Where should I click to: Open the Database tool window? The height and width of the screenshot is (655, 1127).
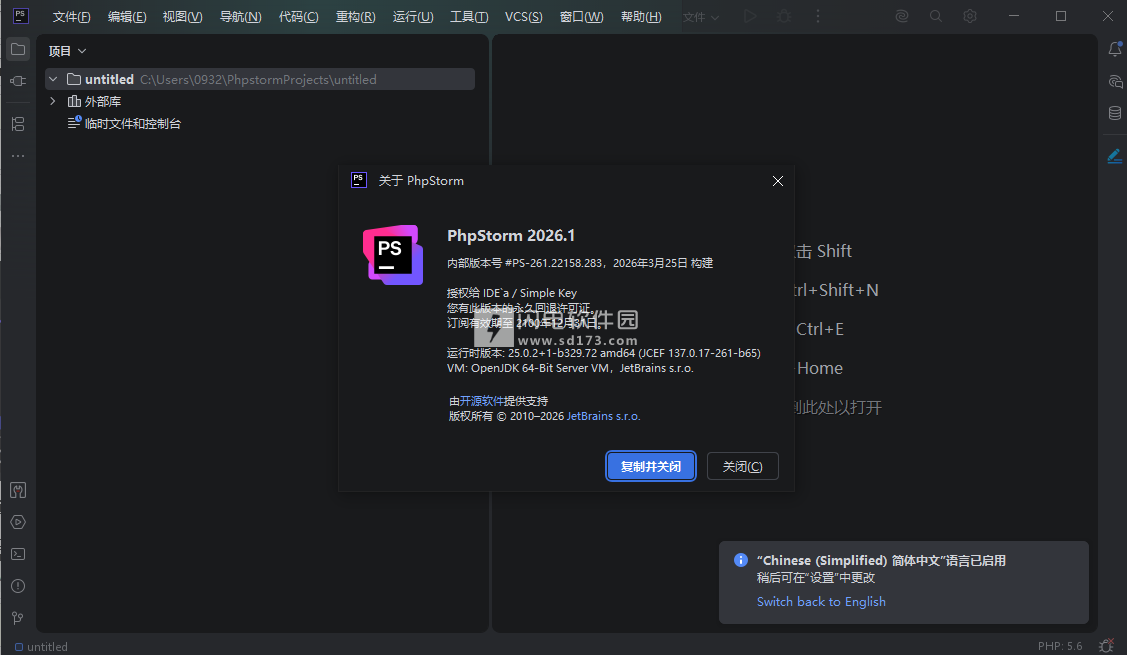point(1114,113)
